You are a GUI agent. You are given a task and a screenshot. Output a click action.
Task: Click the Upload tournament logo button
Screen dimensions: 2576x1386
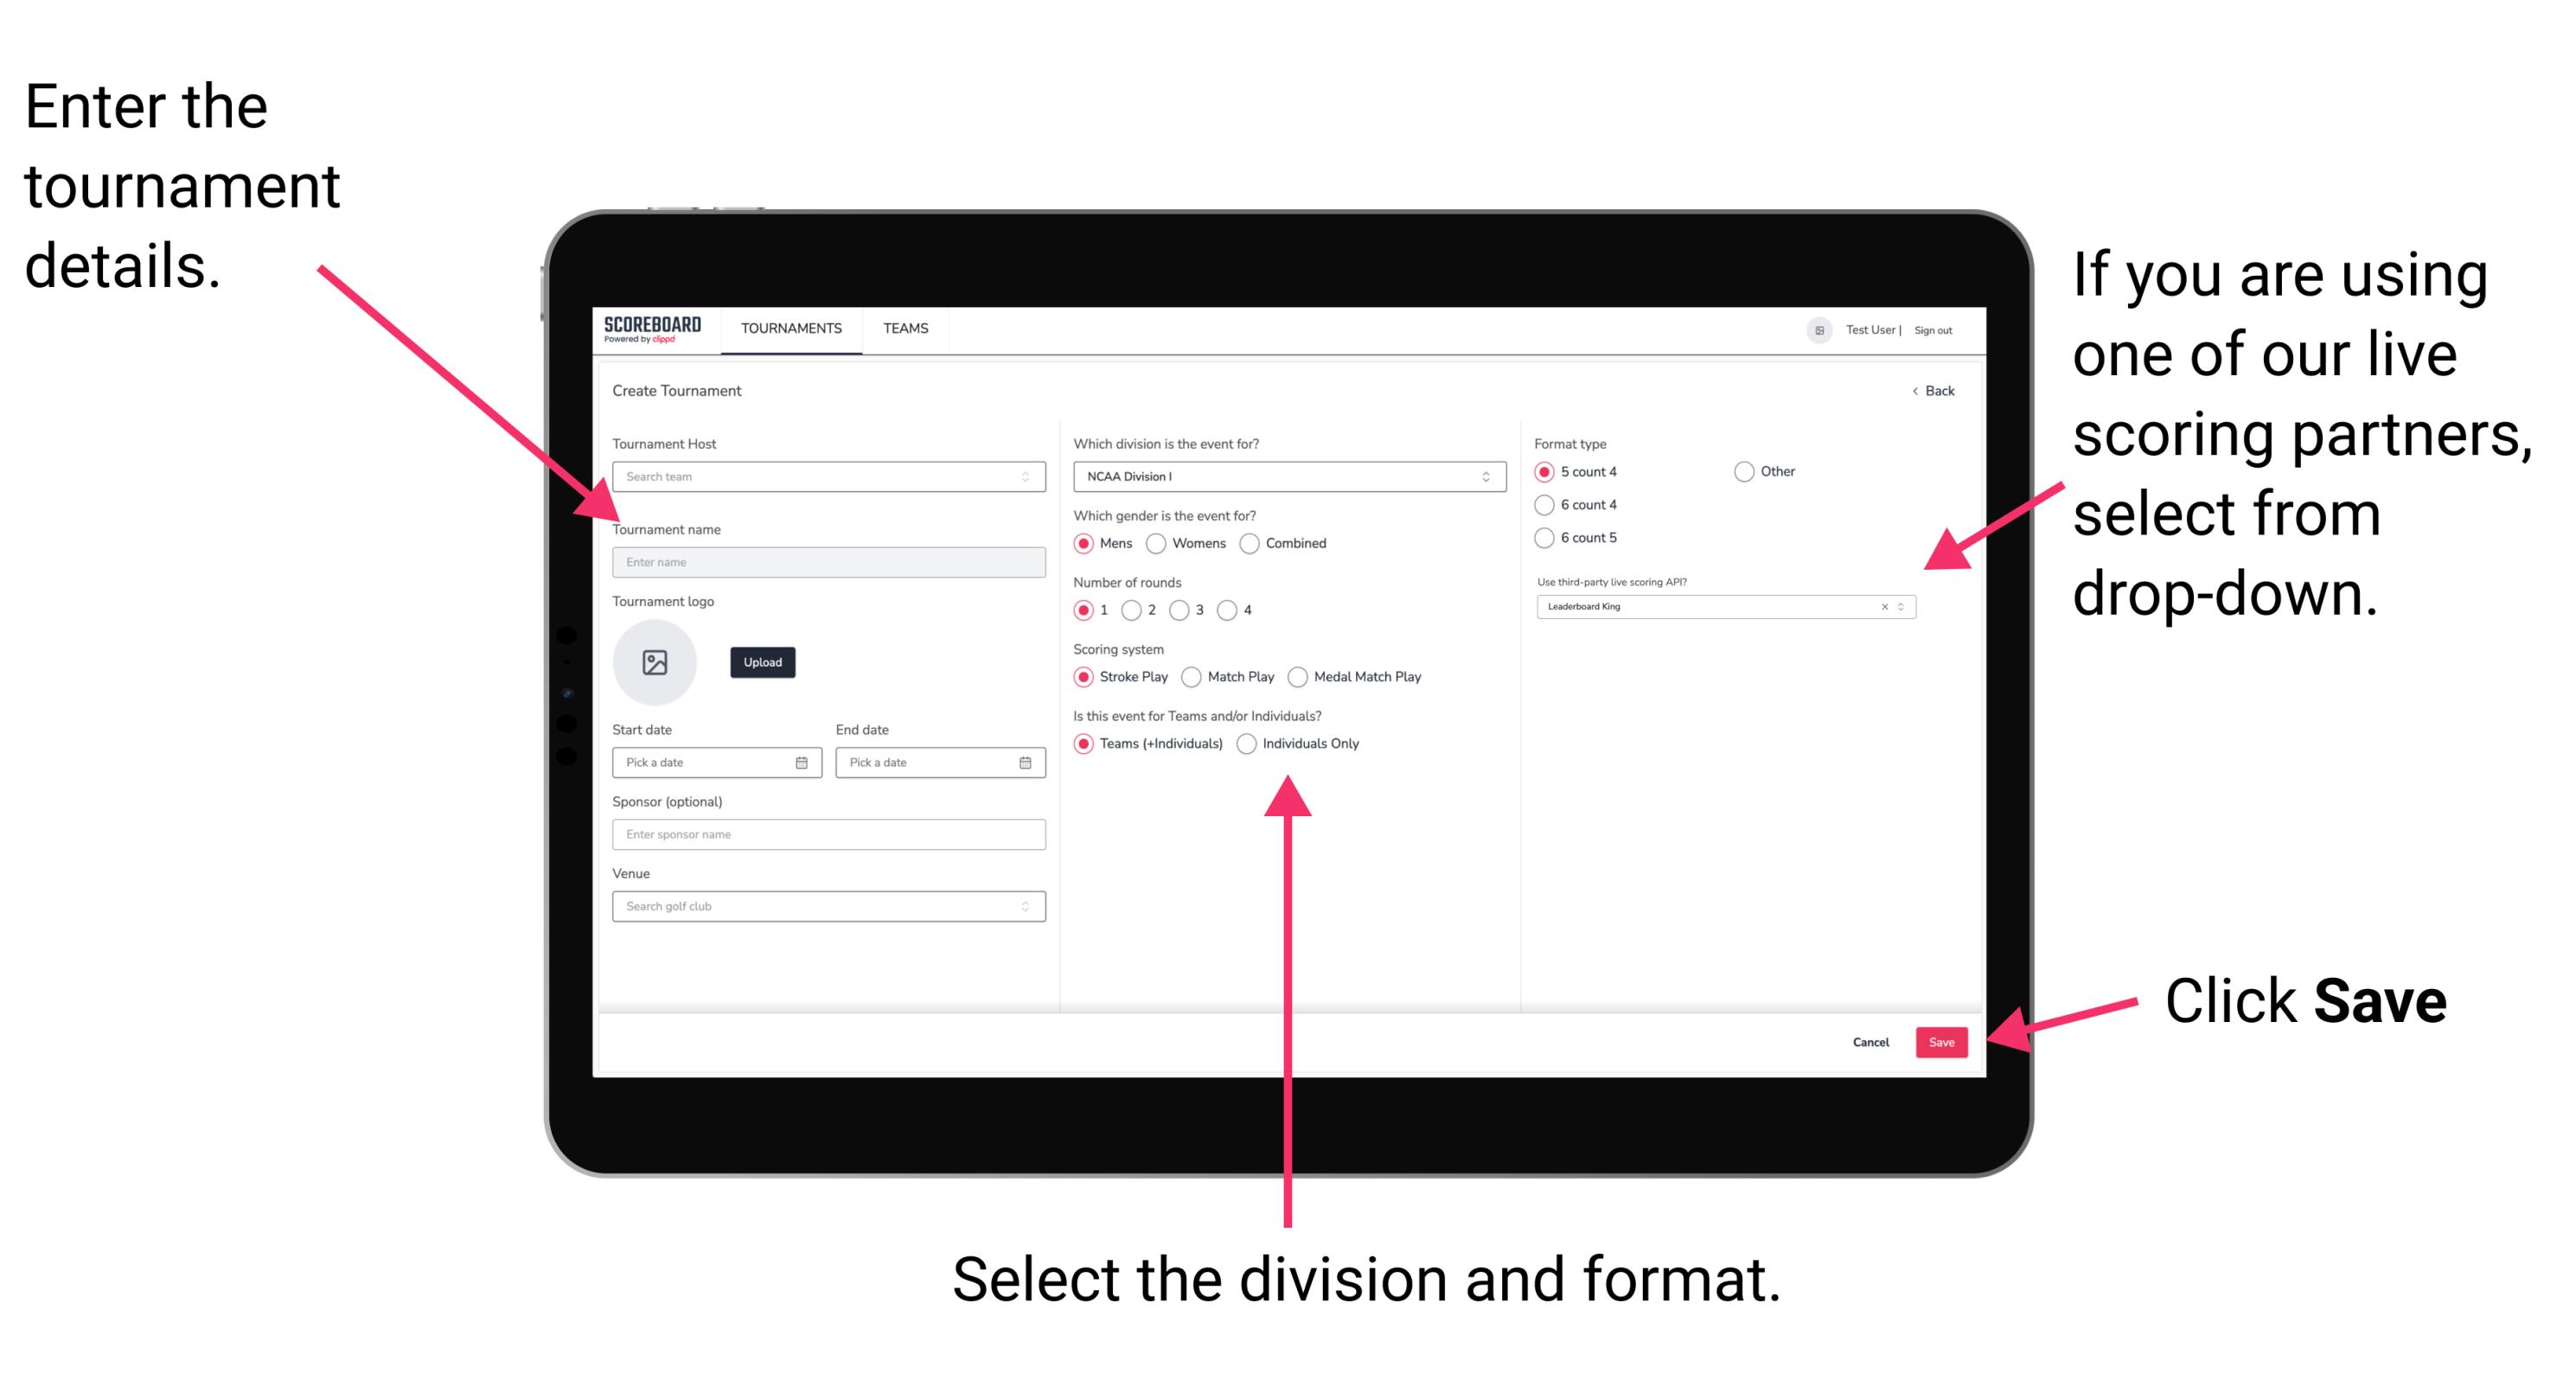click(x=761, y=662)
